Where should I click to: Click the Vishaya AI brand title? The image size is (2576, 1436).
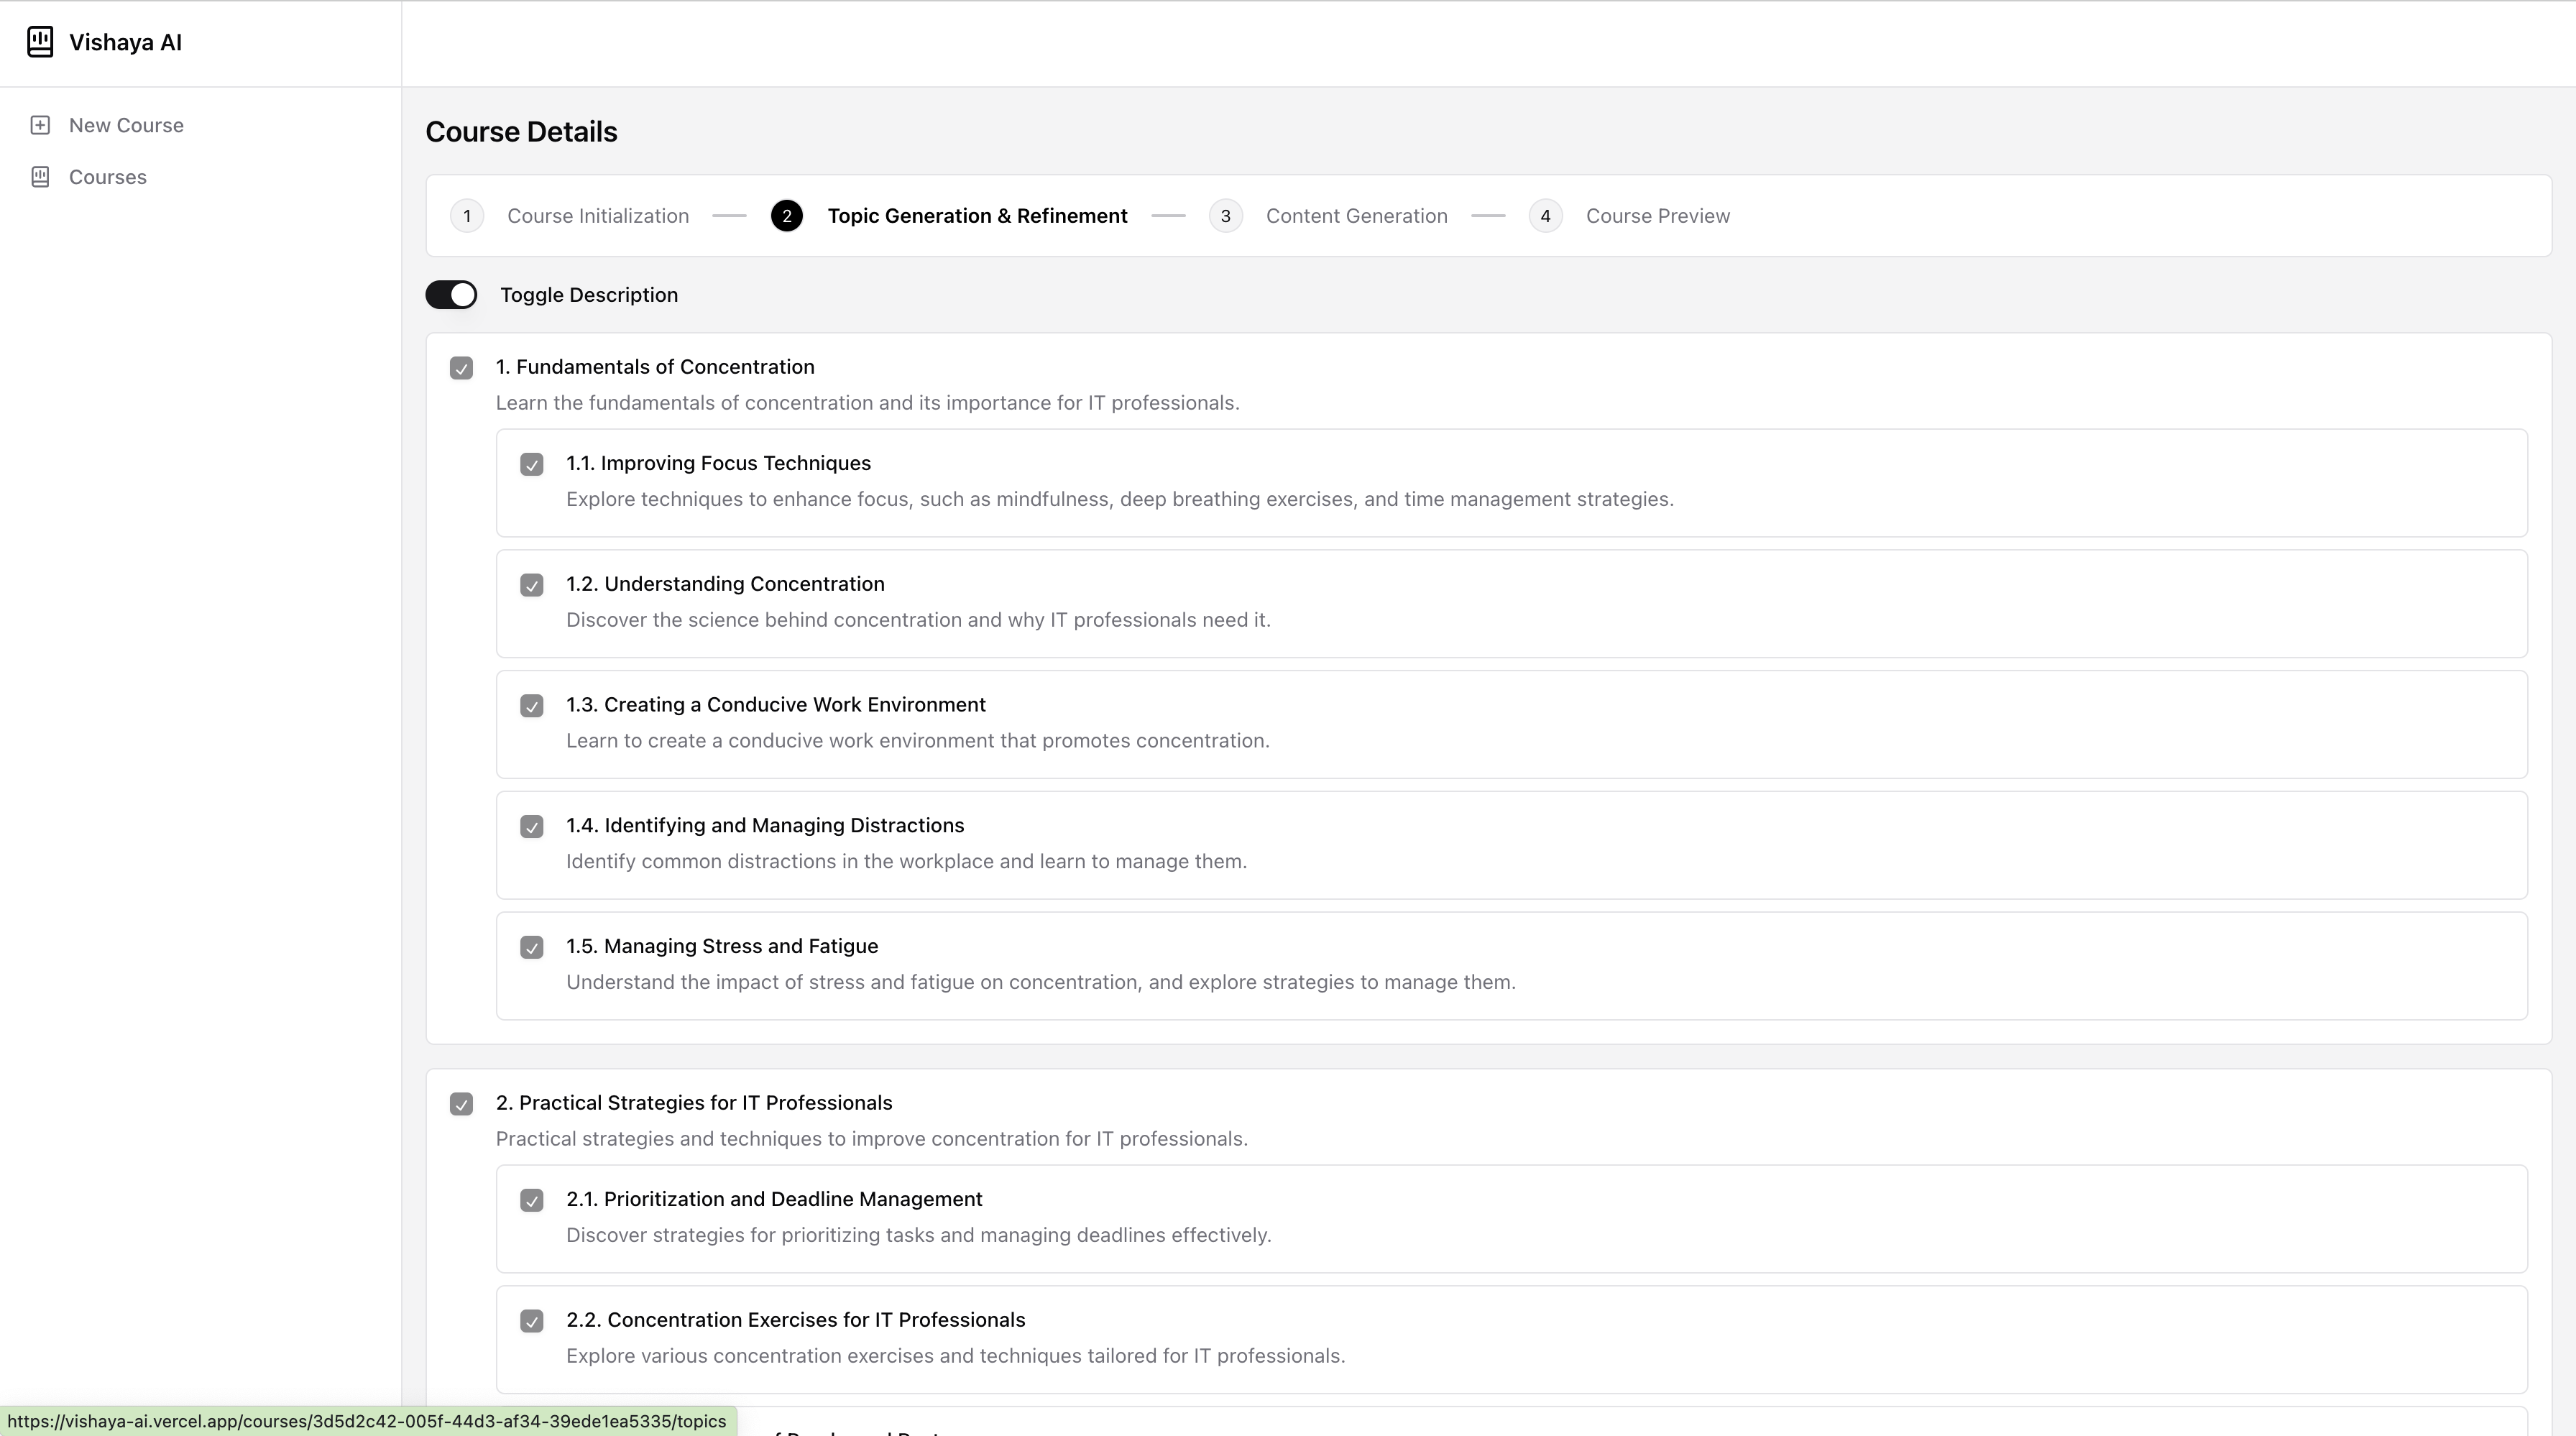tap(125, 42)
